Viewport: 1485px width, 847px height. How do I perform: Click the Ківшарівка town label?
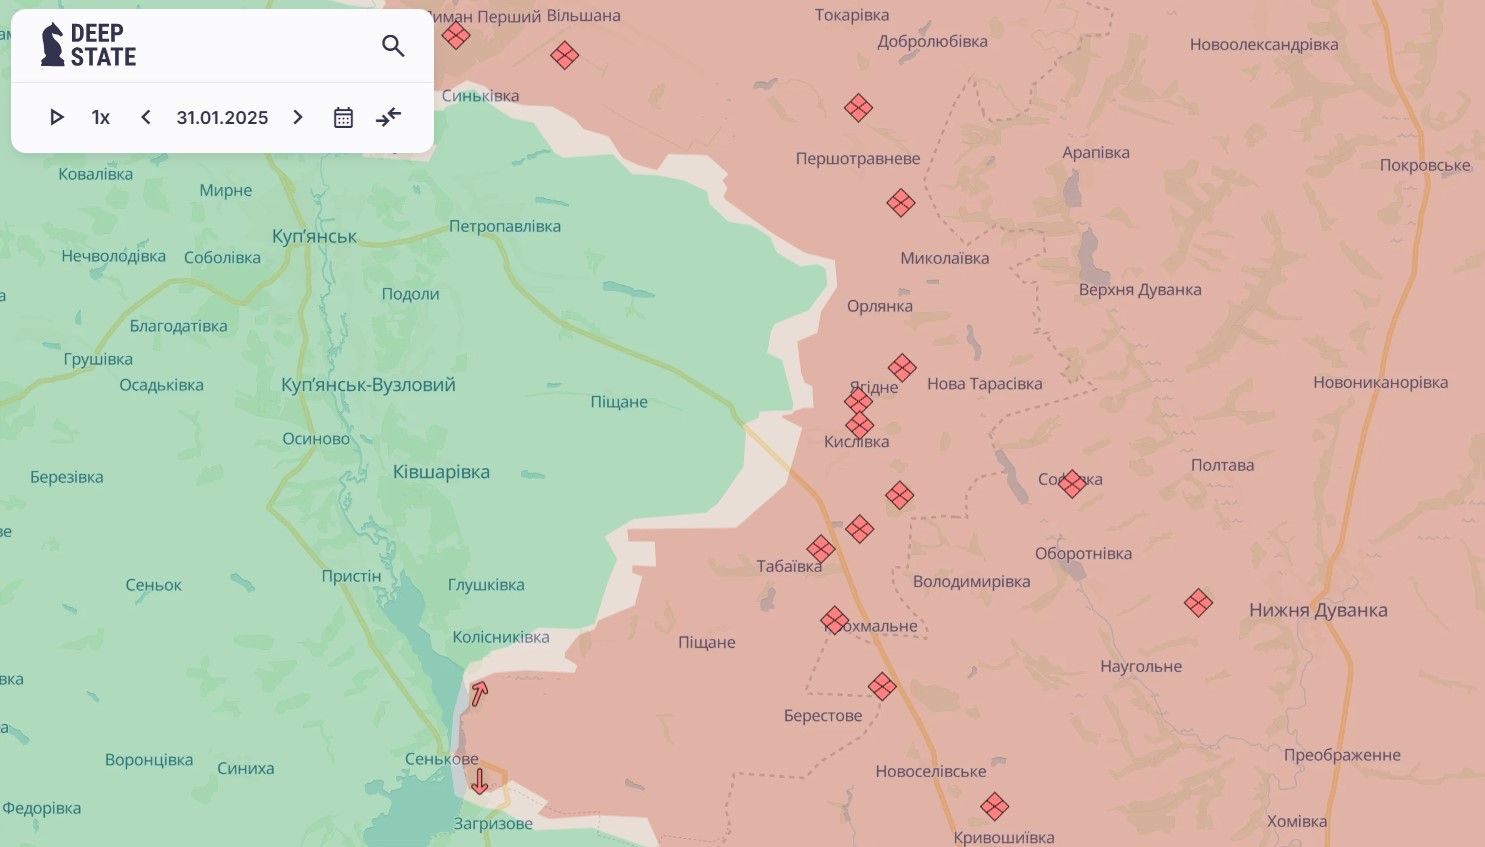pos(441,472)
